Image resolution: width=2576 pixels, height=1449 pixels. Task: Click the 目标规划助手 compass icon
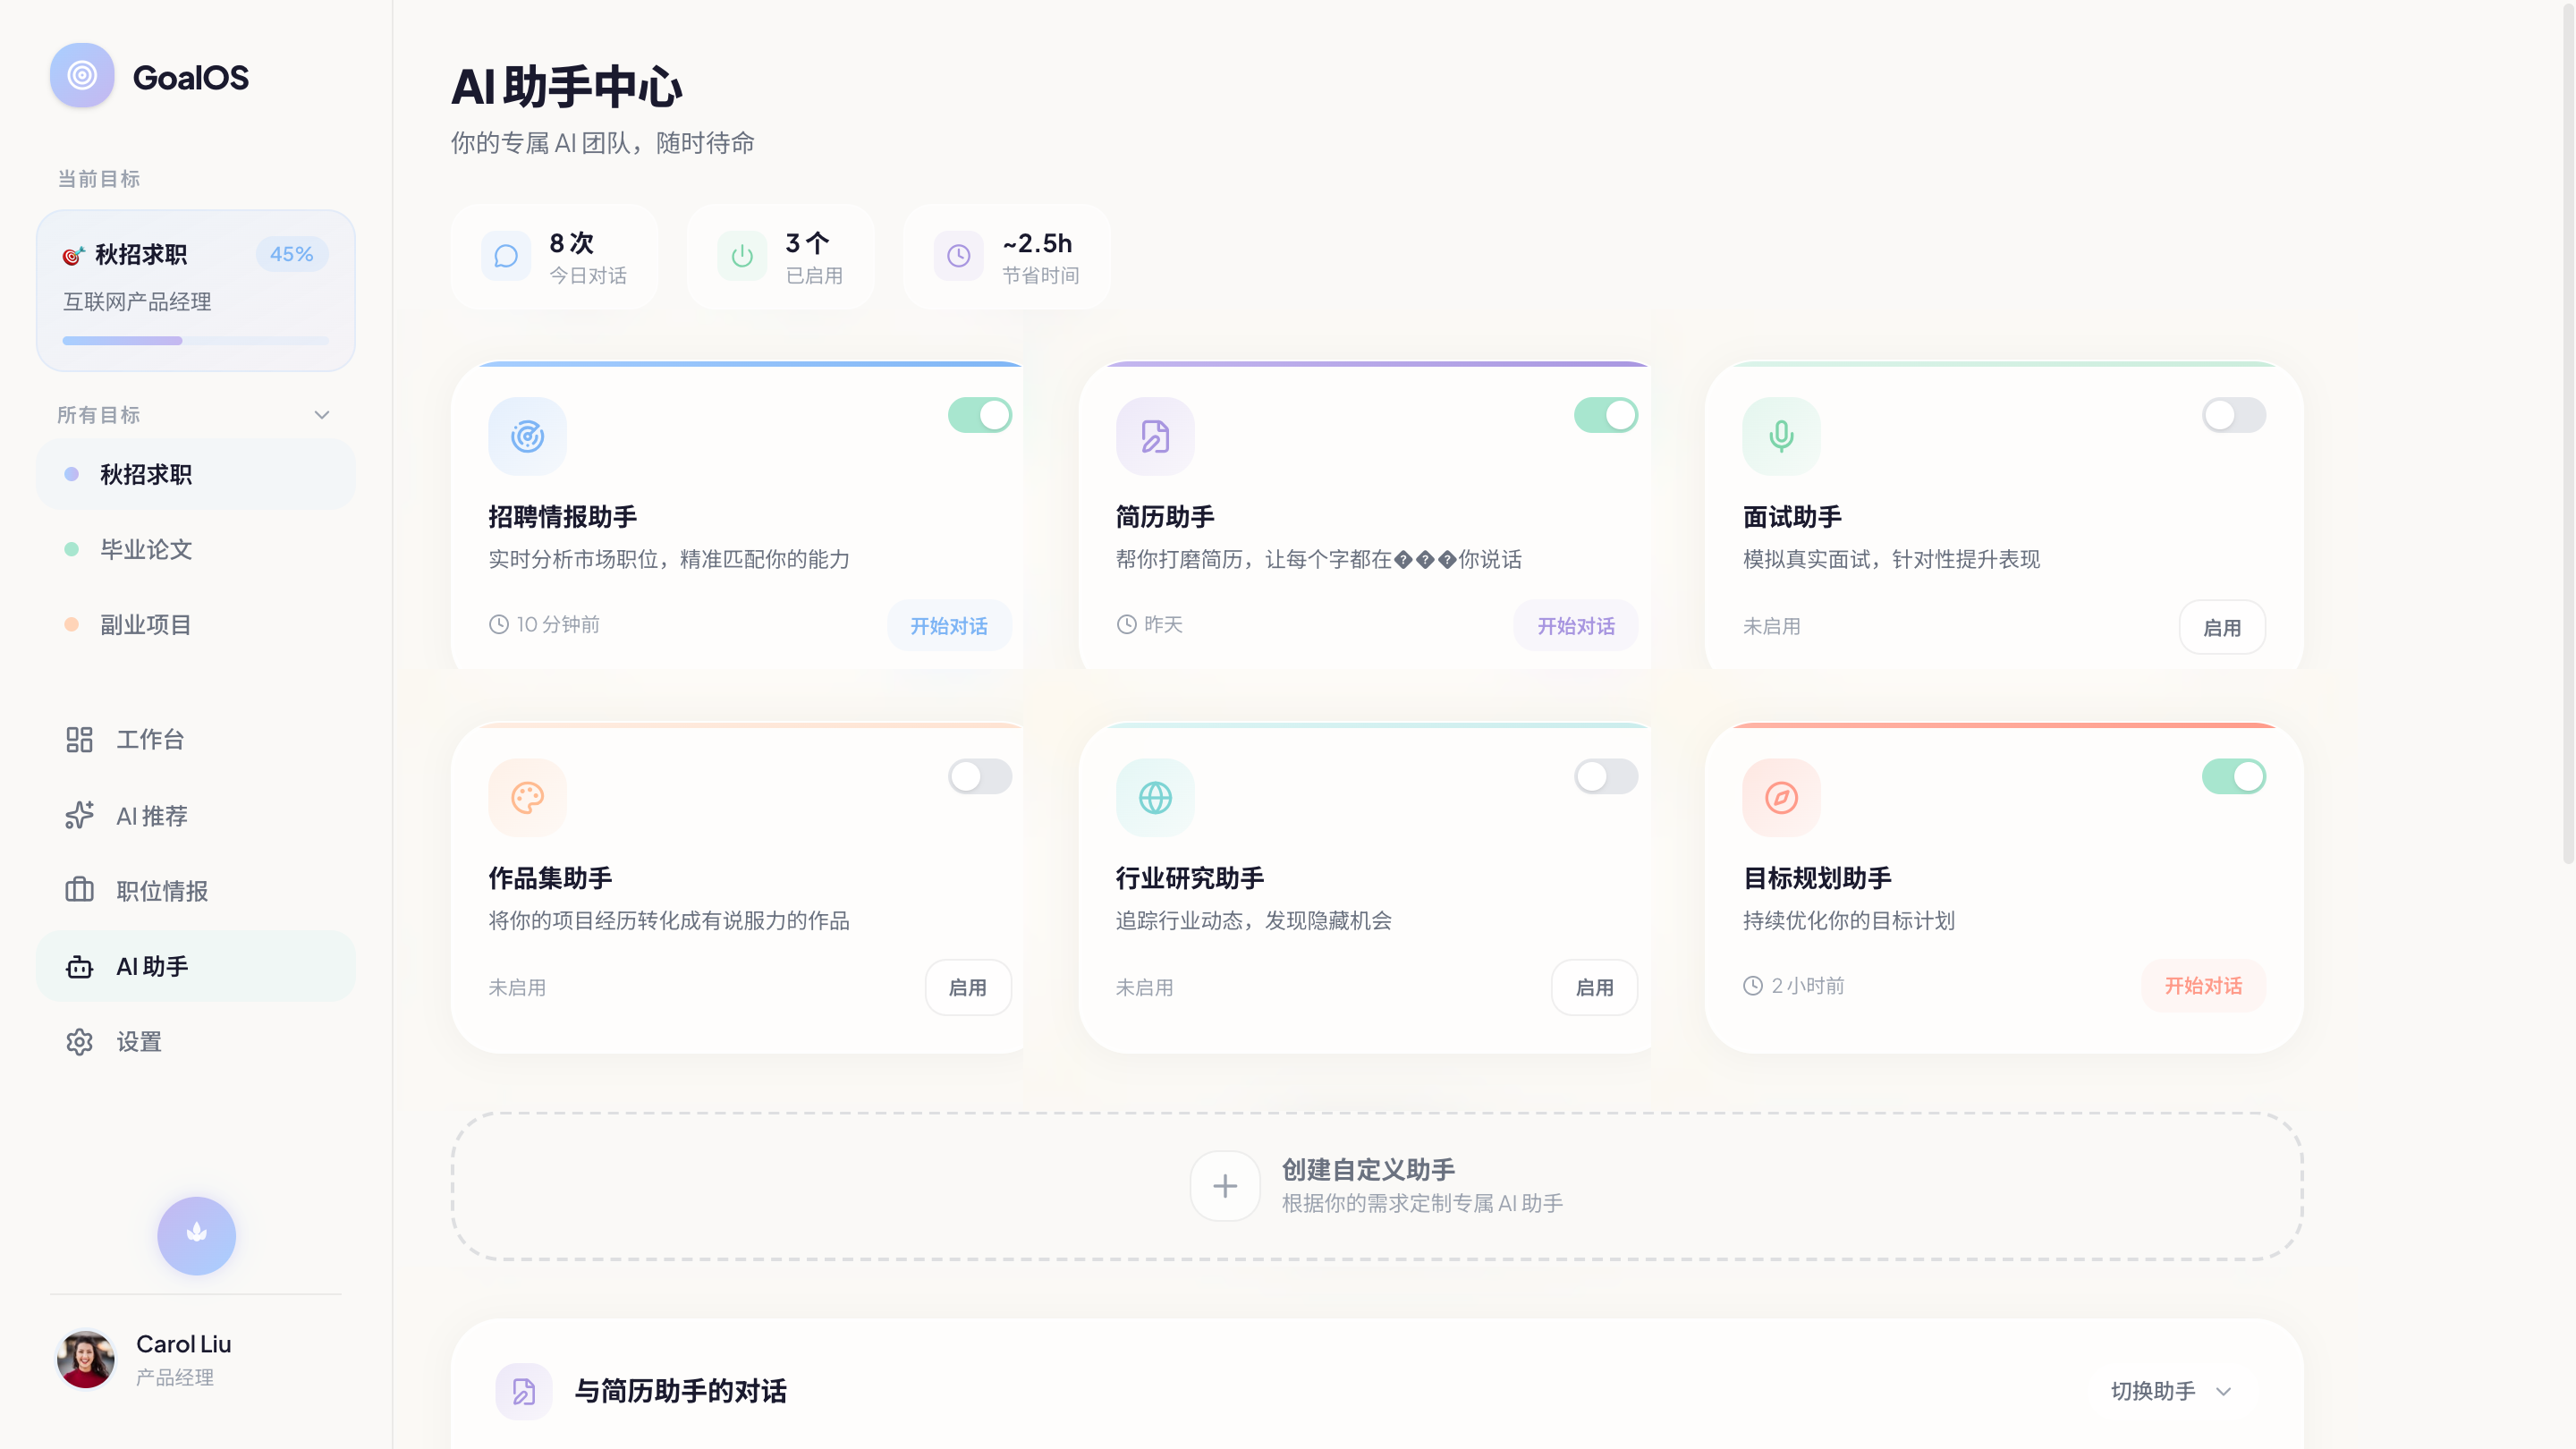1781,797
